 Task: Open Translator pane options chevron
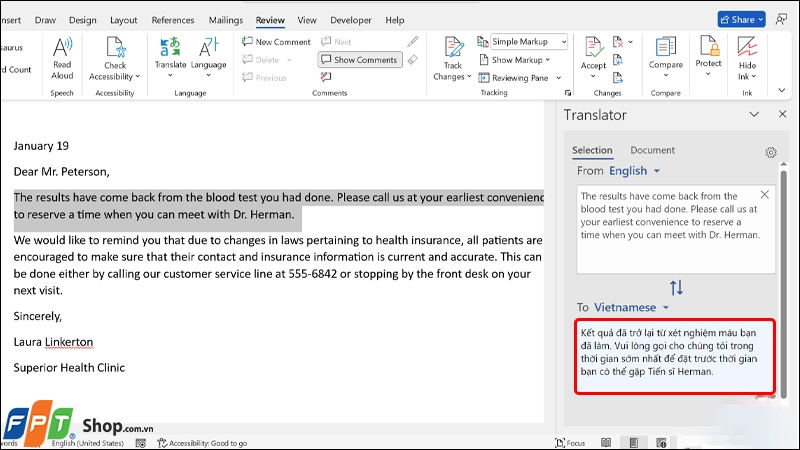754,114
